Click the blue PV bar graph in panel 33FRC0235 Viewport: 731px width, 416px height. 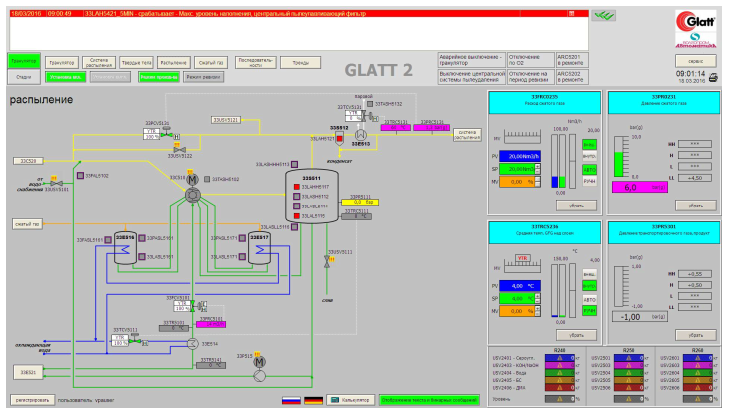tap(554, 162)
